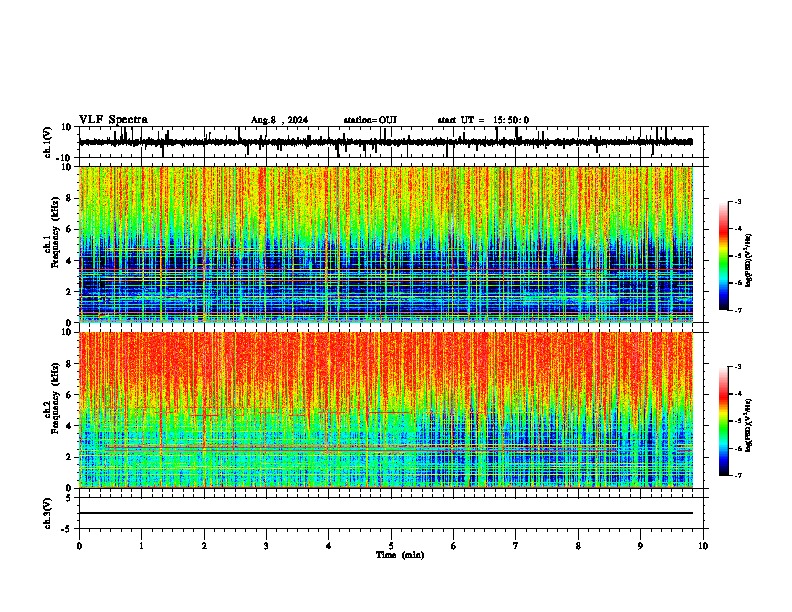The image size is (792, 612).
Task: Click the "station=OUI" header label
Action: click(x=370, y=120)
